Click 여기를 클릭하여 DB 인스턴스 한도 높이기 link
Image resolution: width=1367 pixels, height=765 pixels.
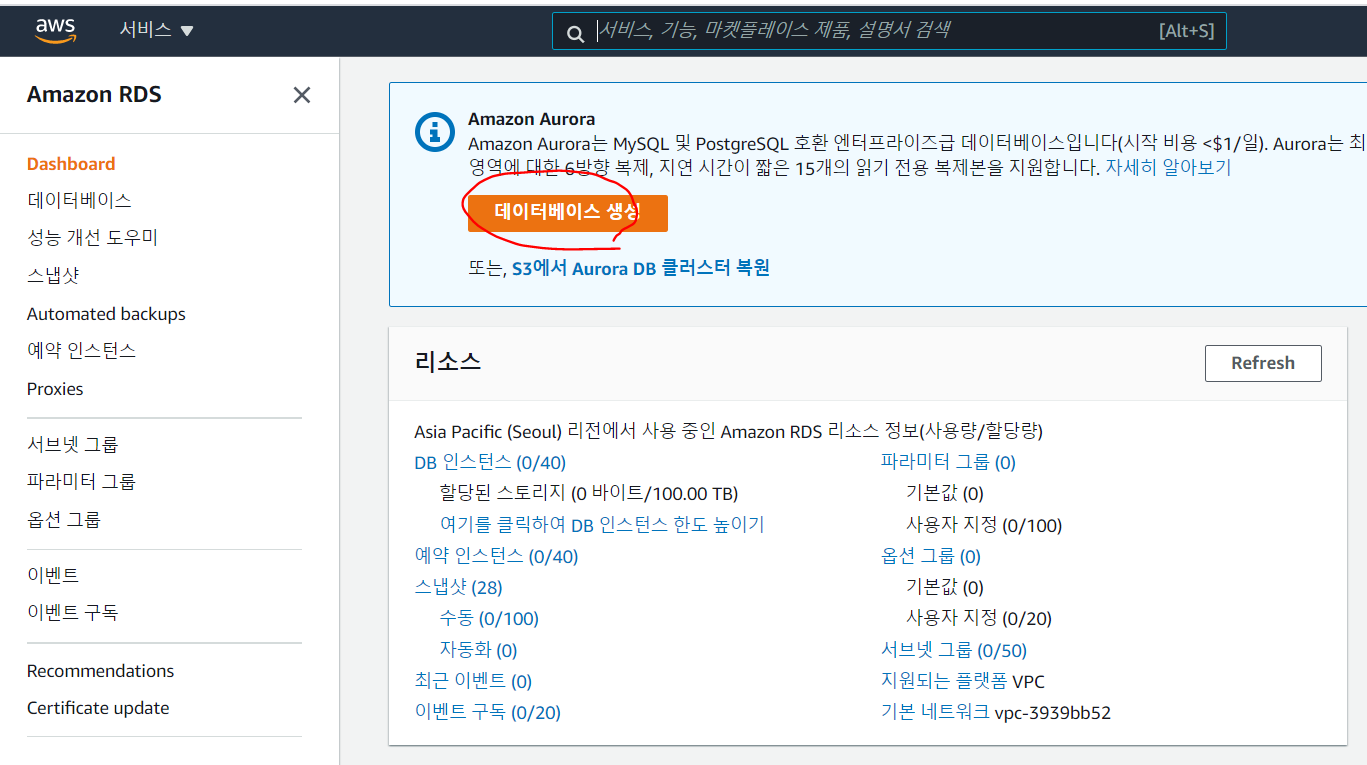coord(602,525)
